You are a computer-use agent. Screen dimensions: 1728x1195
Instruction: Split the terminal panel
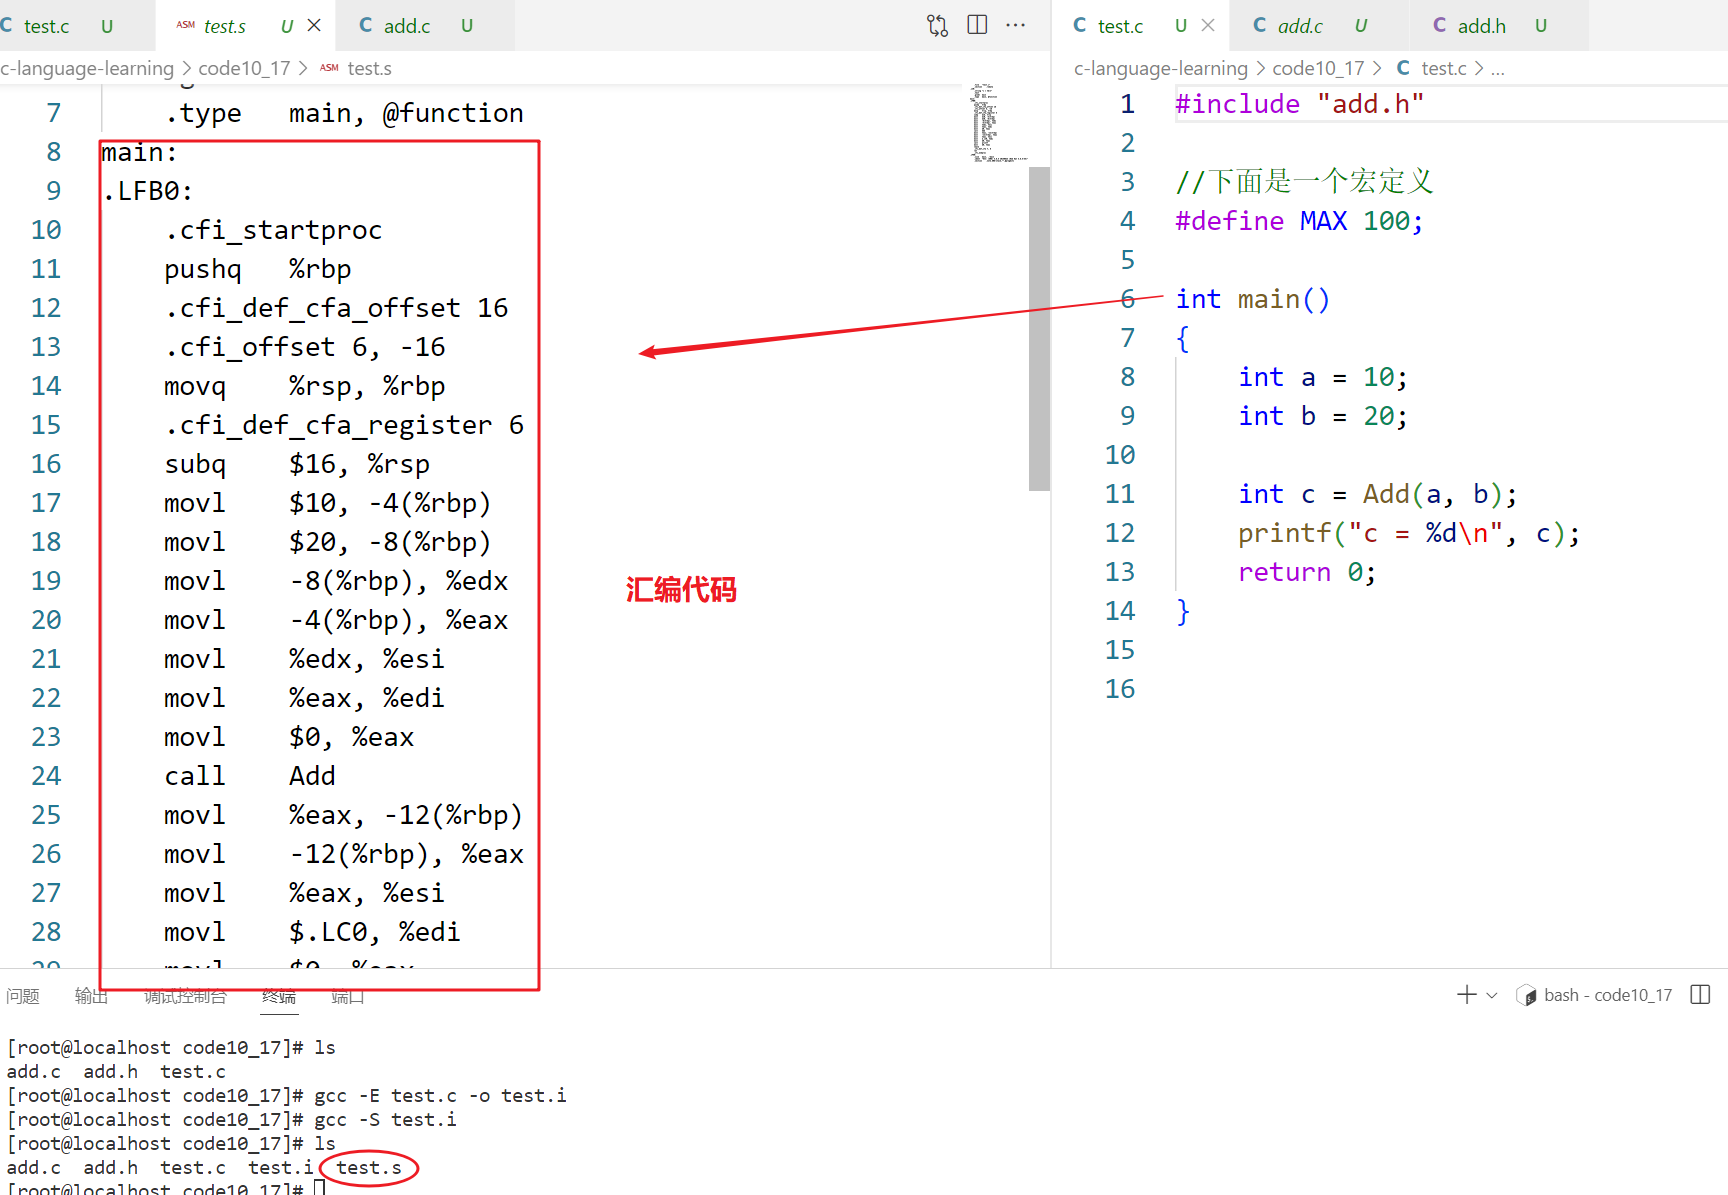point(1700,994)
